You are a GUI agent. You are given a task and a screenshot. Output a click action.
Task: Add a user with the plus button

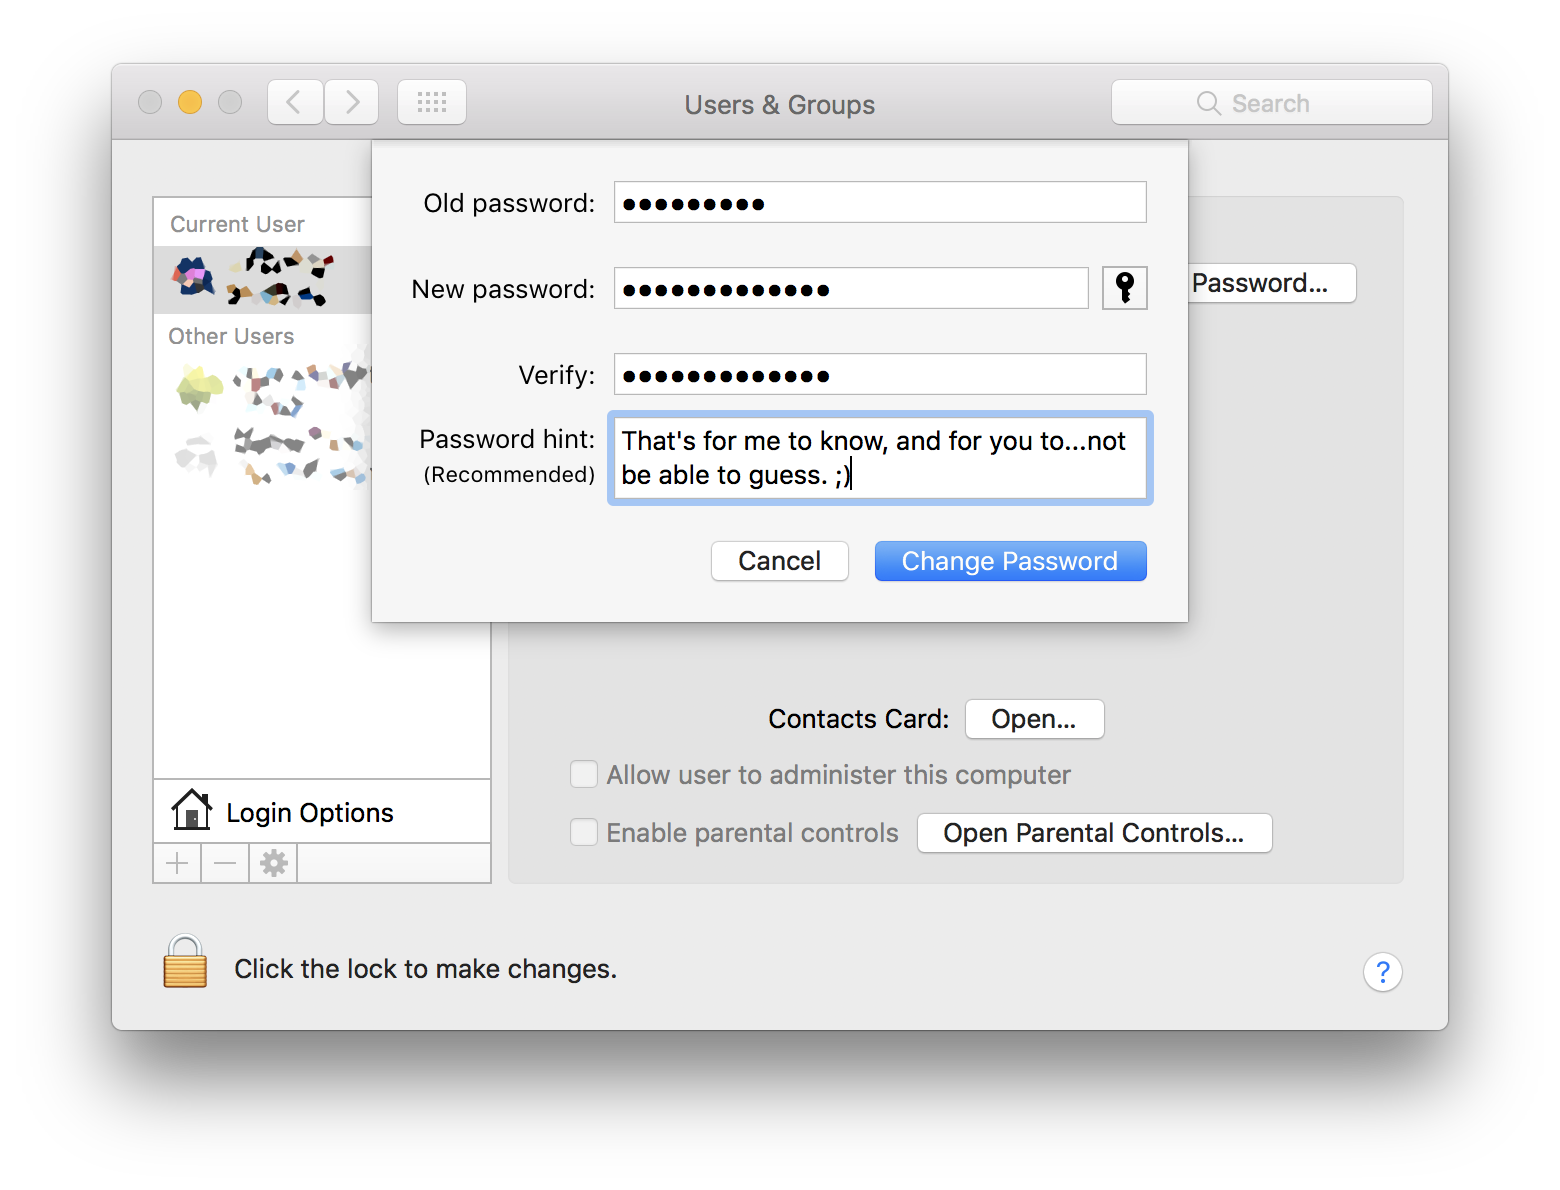[x=177, y=863]
